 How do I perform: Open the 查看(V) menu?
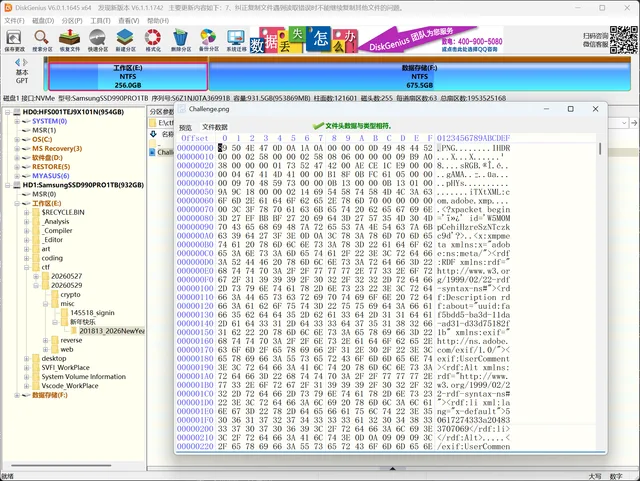pyautogui.click(x=129, y=21)
